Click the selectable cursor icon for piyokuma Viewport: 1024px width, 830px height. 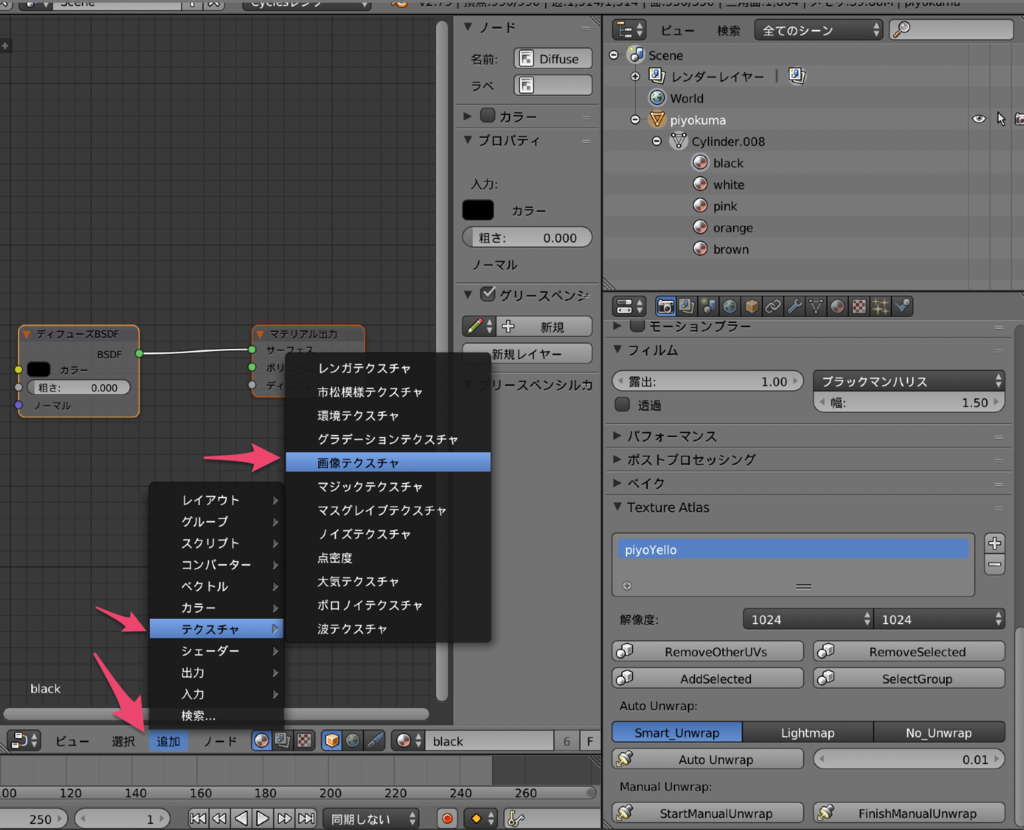click(x=1000, y=120)
